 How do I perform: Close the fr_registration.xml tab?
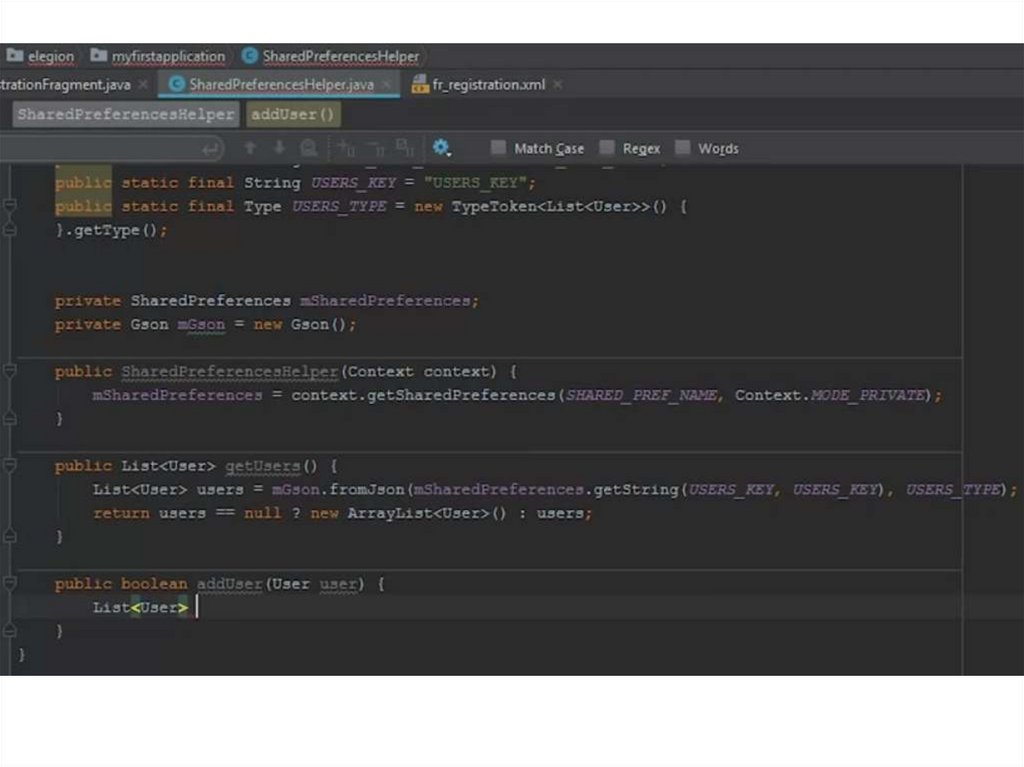558,85
